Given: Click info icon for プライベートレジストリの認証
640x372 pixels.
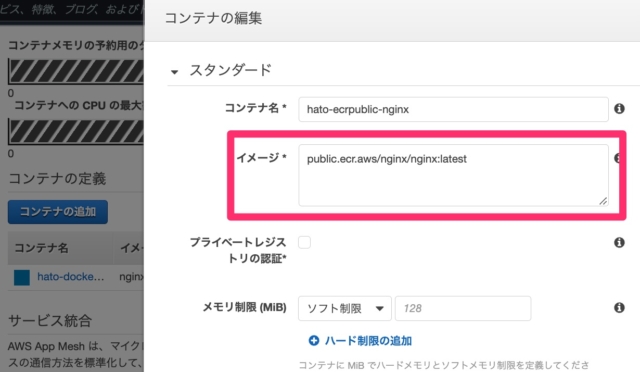Looking at the screenshot, I should 619,243.
